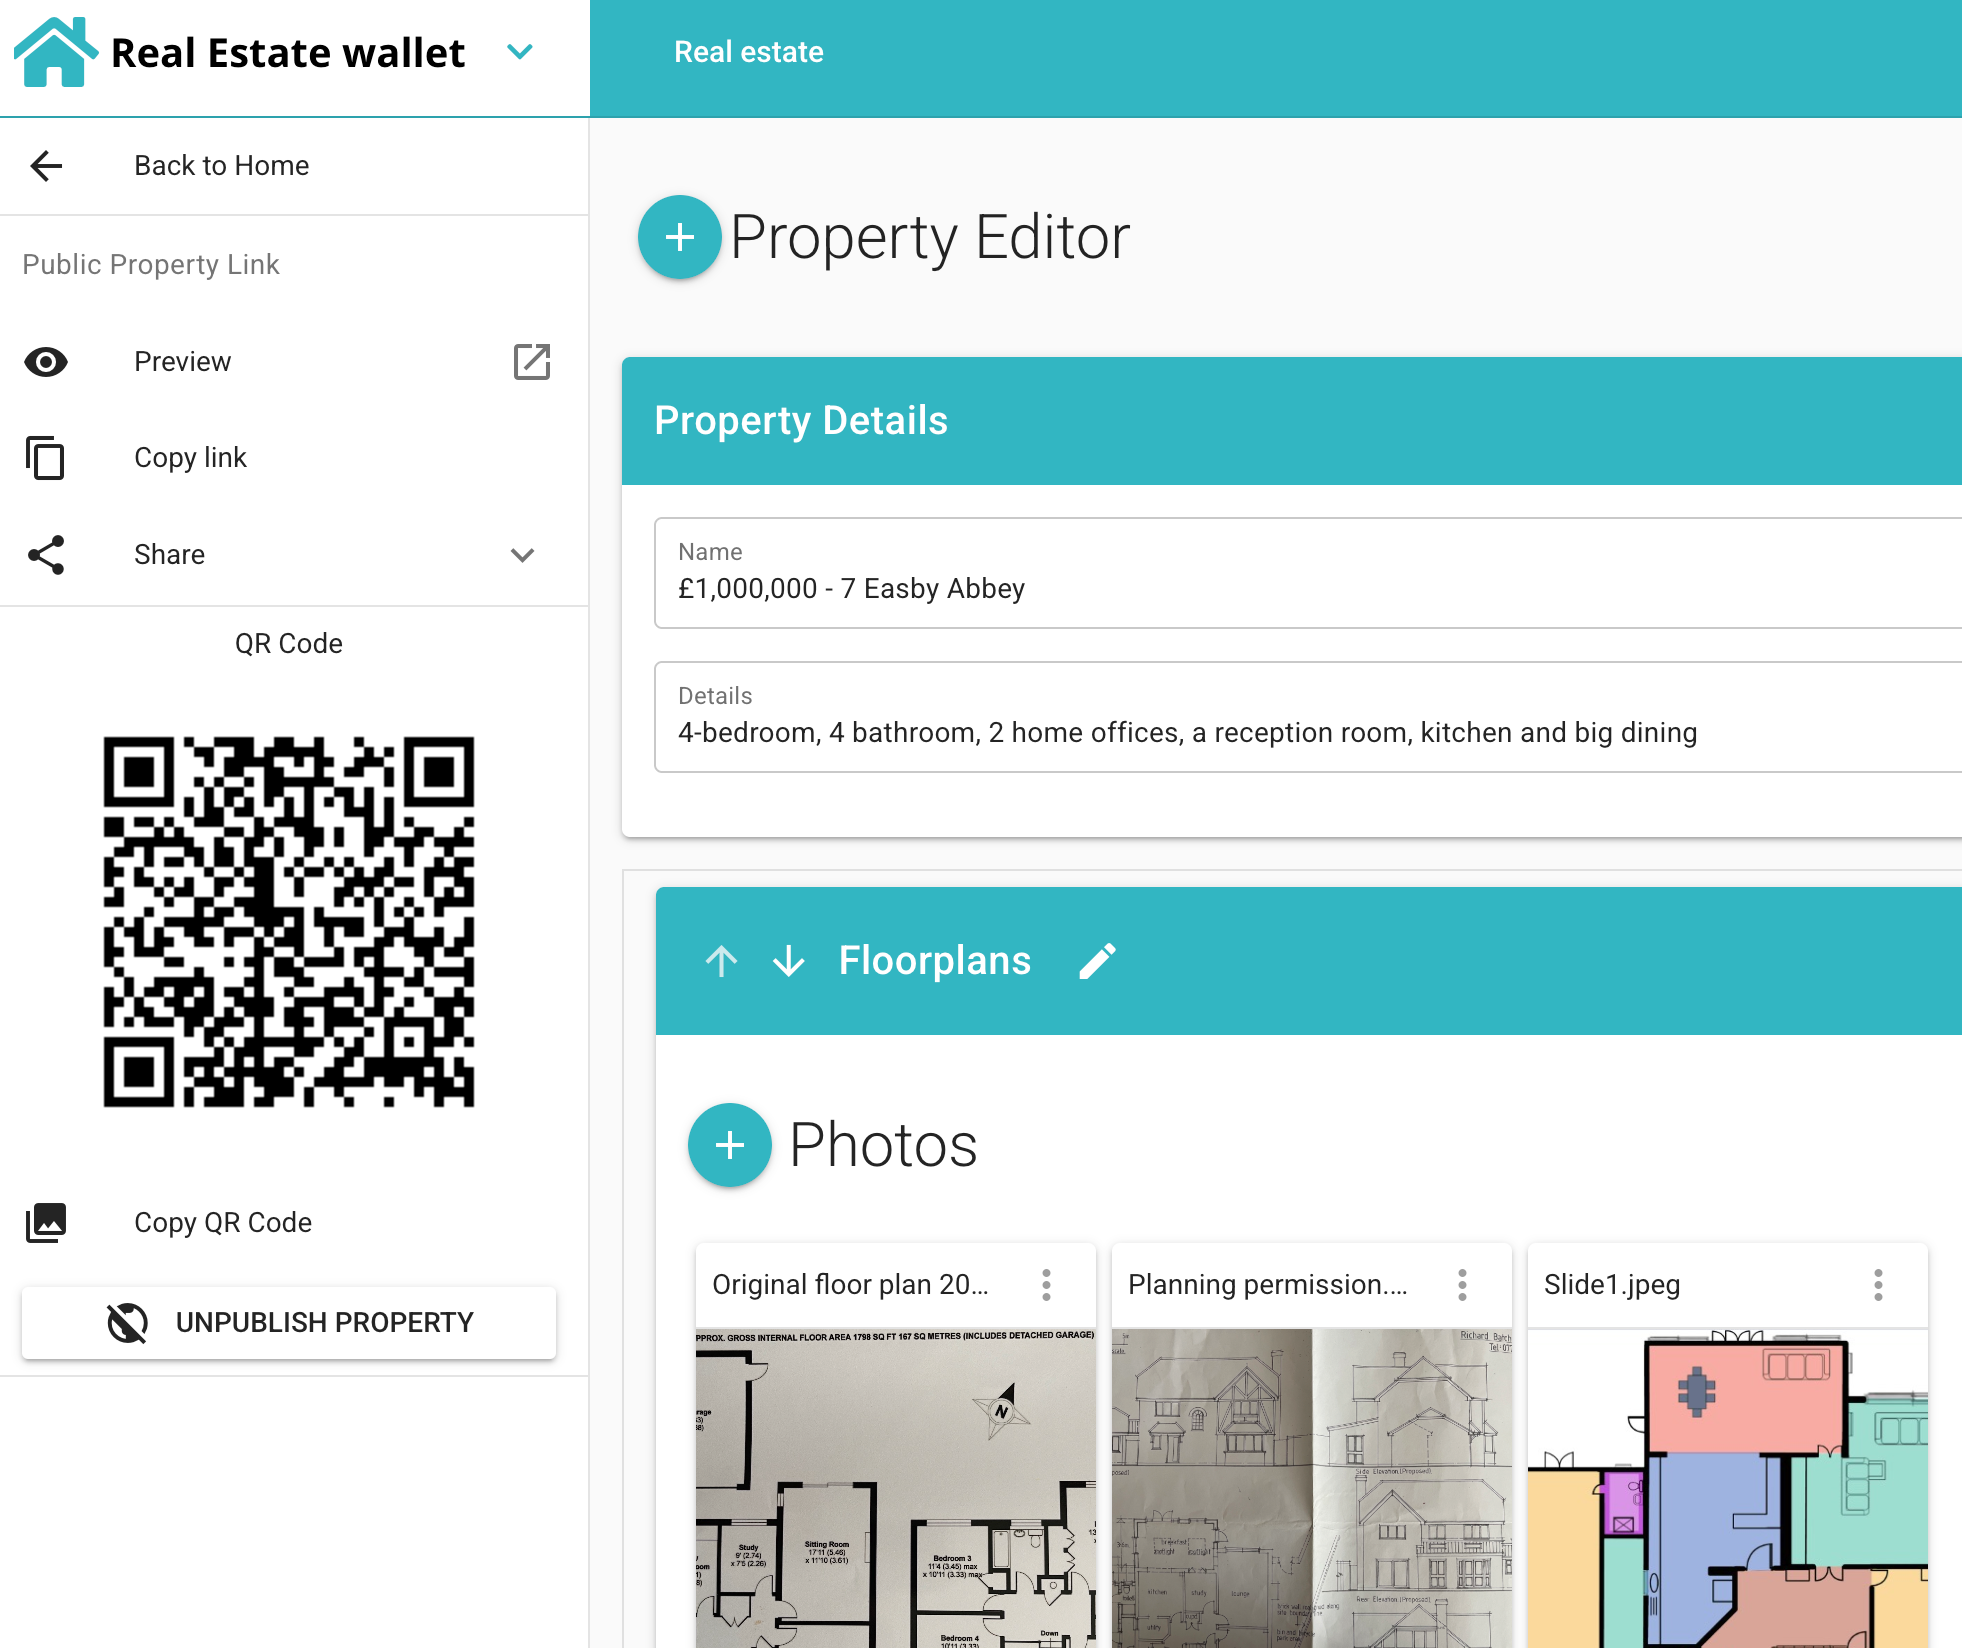
Task: Click the back arrow icon
Action: (x=46, y=165)
